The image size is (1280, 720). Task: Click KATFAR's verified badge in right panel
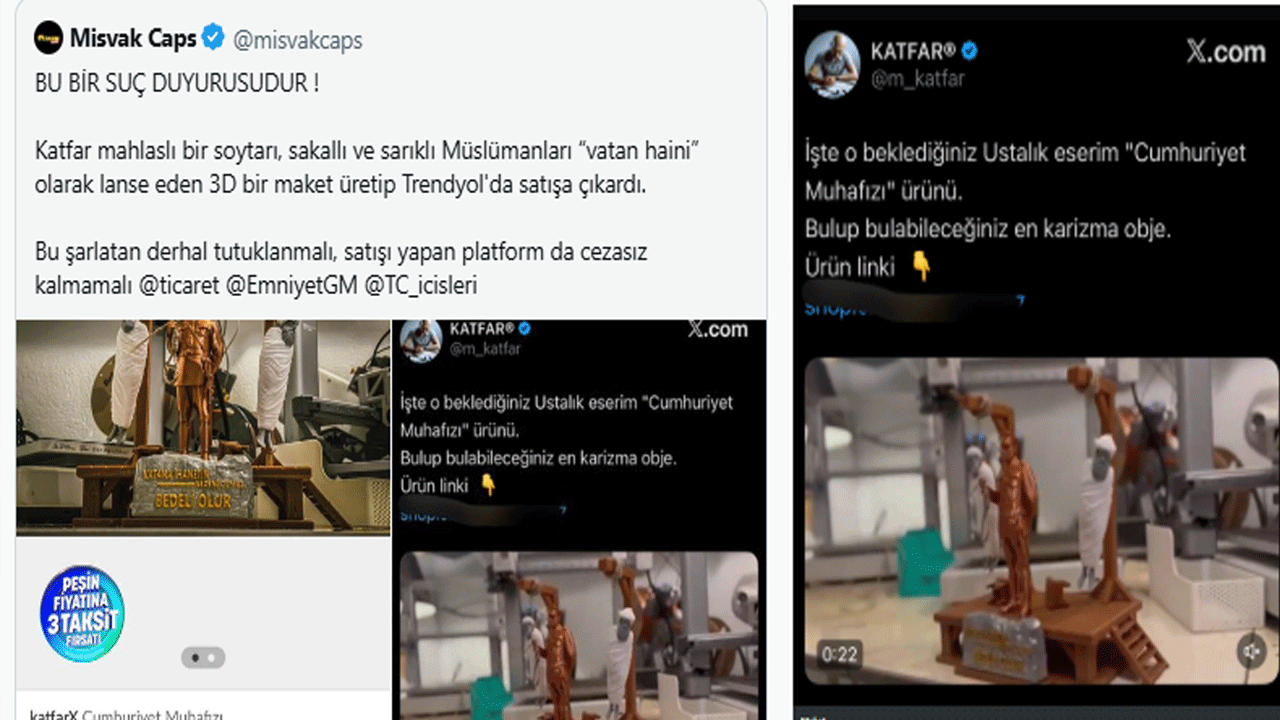pos(969,51)
